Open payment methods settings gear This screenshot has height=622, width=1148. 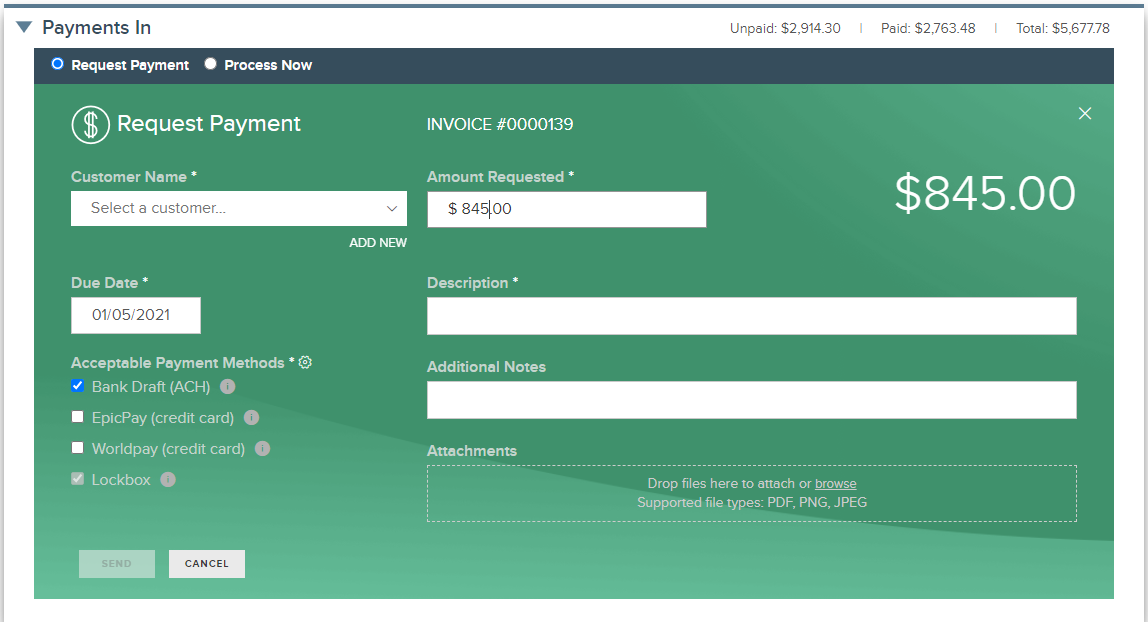[305, 362]
